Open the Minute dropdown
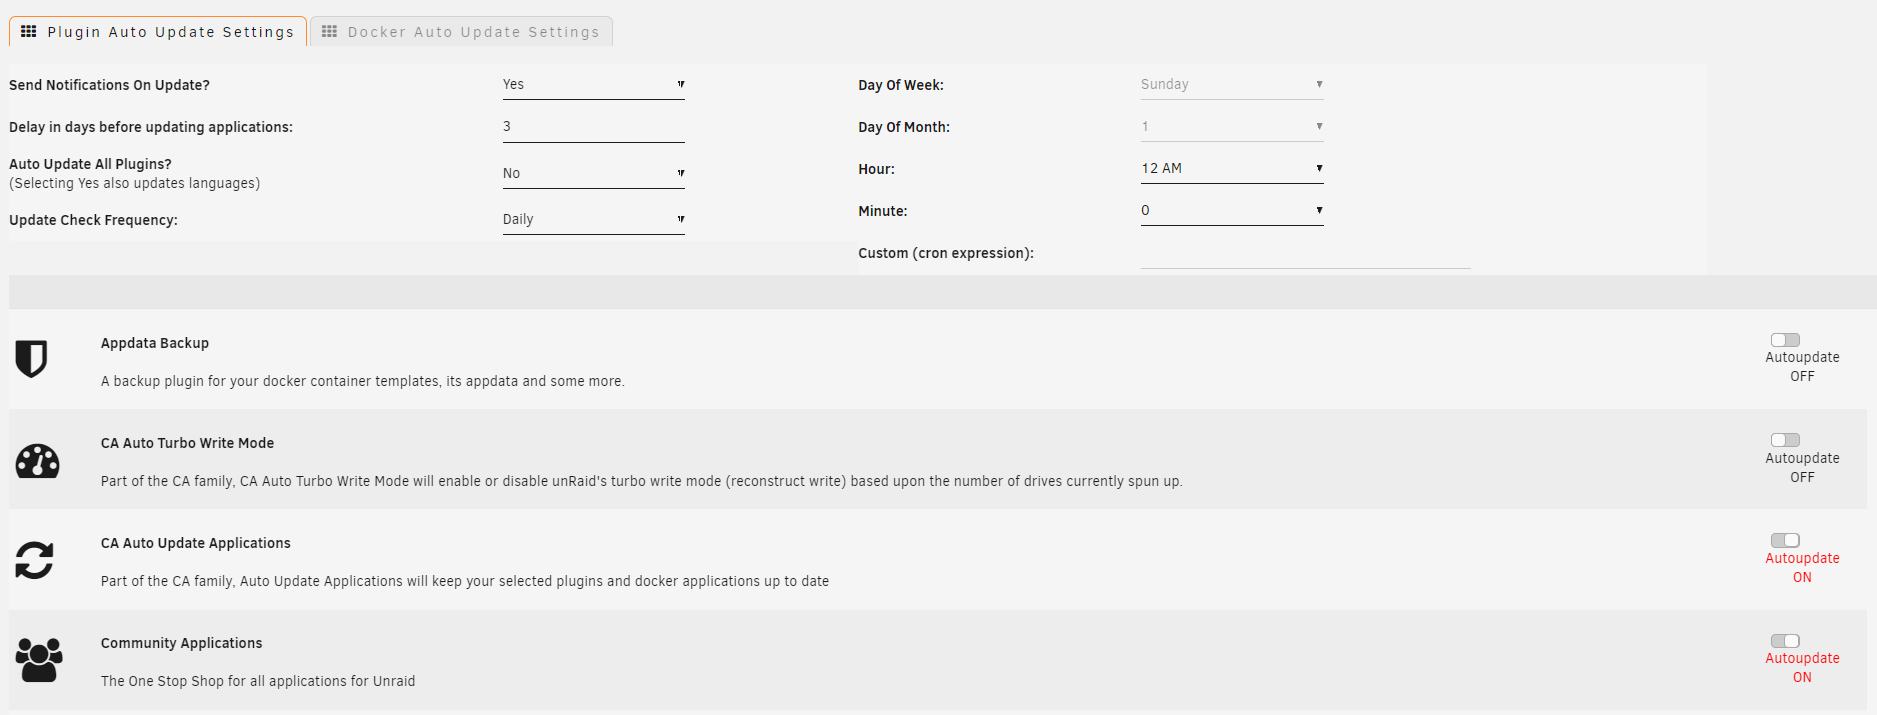This screenshot has height=715, width=1877. [x=1232, y=211]
